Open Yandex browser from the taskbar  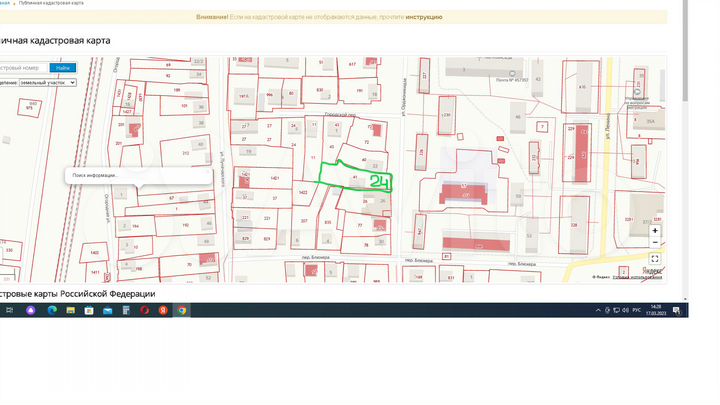162,310
